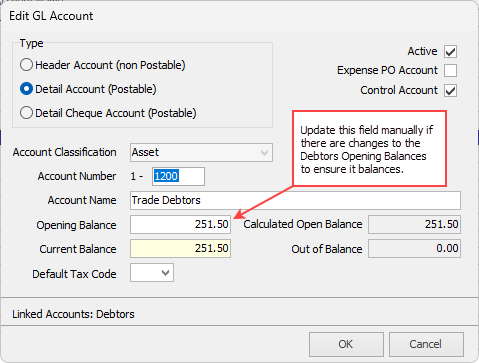The image size is (479, 363).
Task: Confirm changes with the OK button
Action: tap(346, 344)
